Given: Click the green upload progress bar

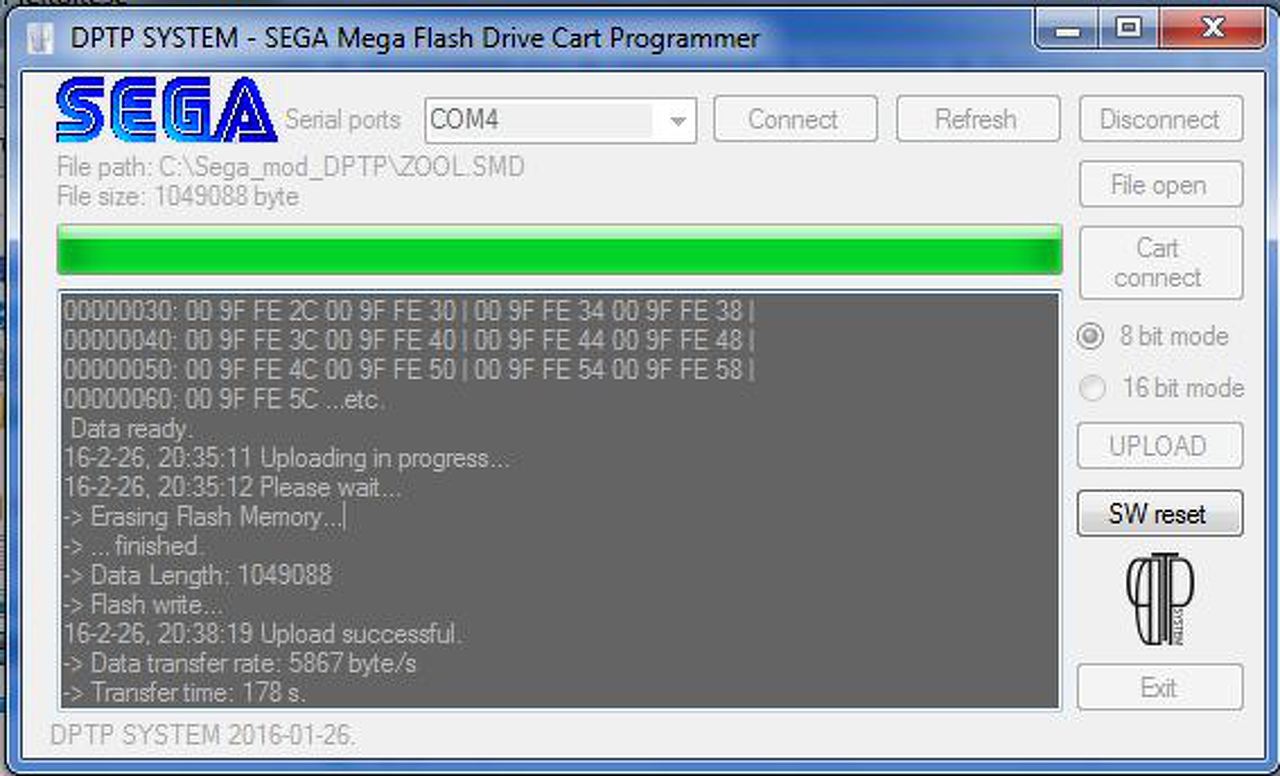Looking at the screenshot, I should click(559, 250).
